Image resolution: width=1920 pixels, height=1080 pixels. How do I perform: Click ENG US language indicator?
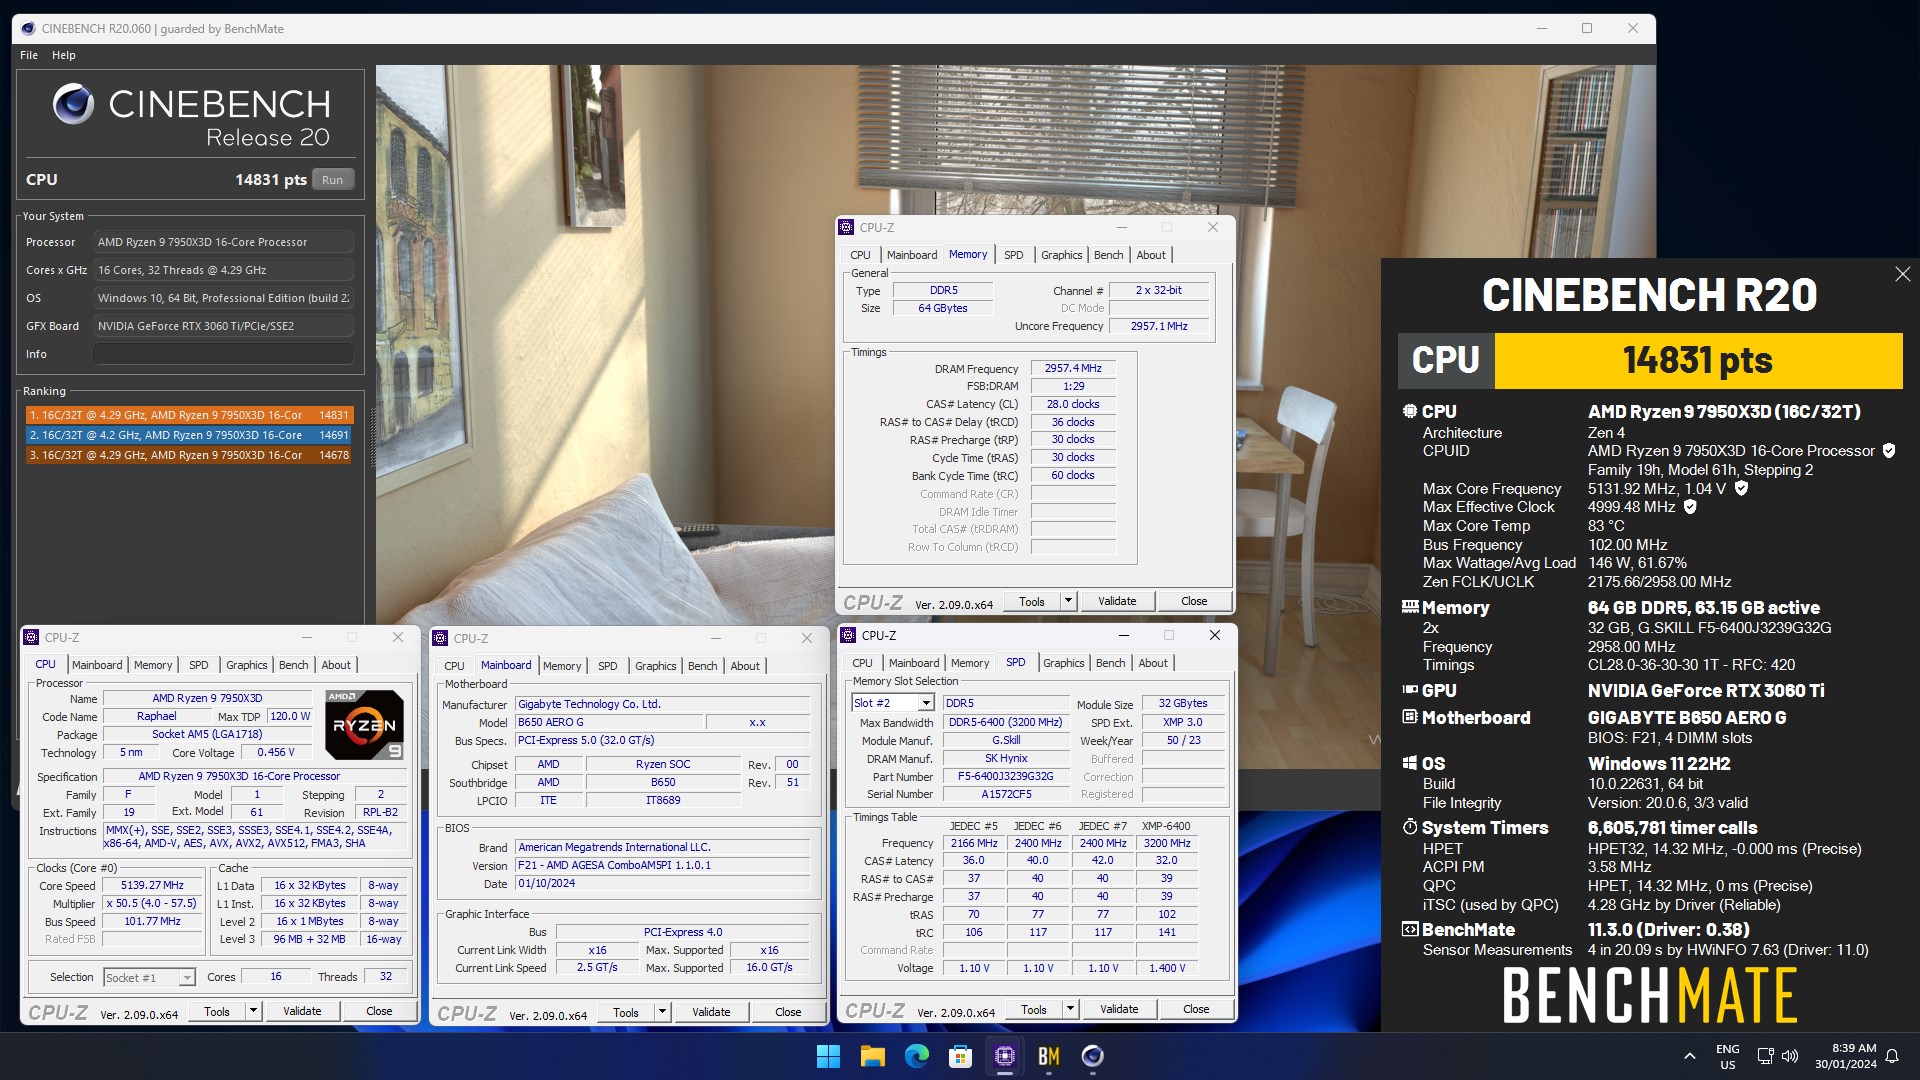[1728, 1056]
